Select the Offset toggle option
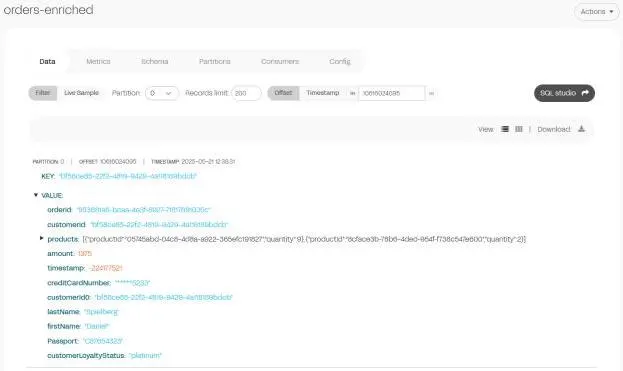This screenshot has width=623, height=371. tap(283, 93)
